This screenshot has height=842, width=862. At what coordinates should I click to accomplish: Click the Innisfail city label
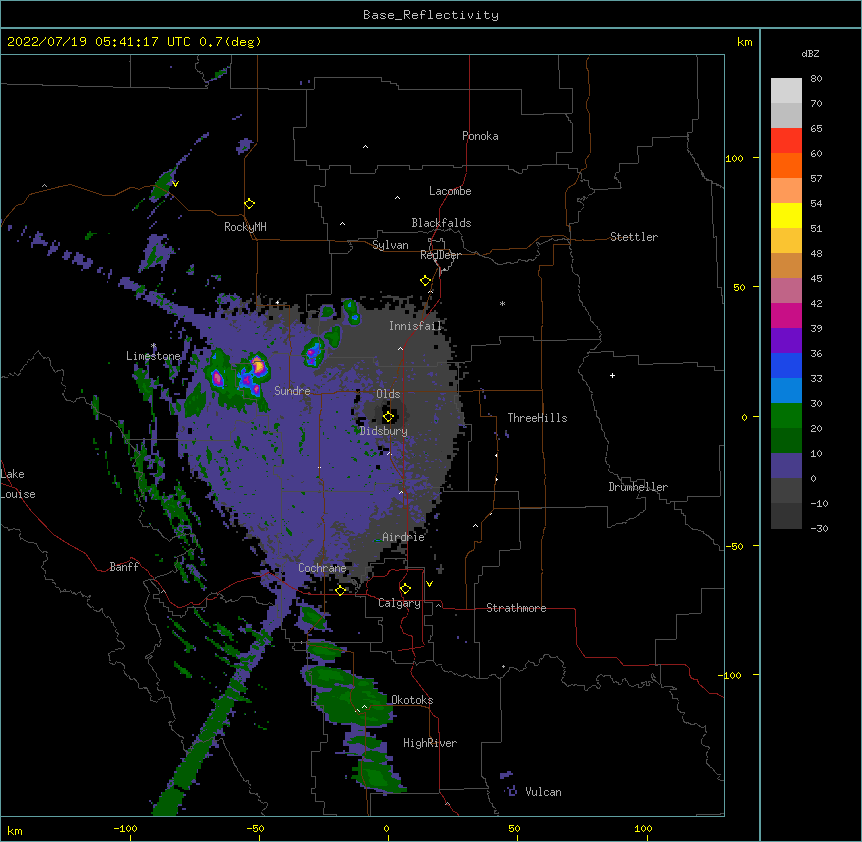[x=415, y=326]
